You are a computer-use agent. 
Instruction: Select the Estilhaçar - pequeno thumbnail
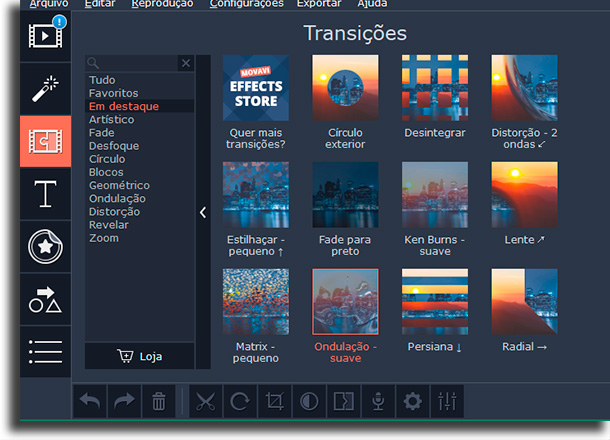point(256,195)
